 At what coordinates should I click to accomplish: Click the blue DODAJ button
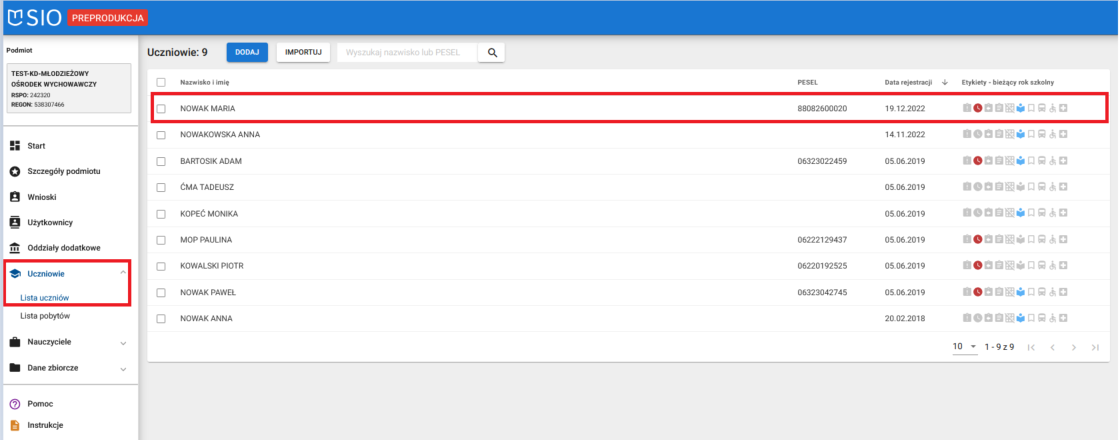(x=247, y=53)
